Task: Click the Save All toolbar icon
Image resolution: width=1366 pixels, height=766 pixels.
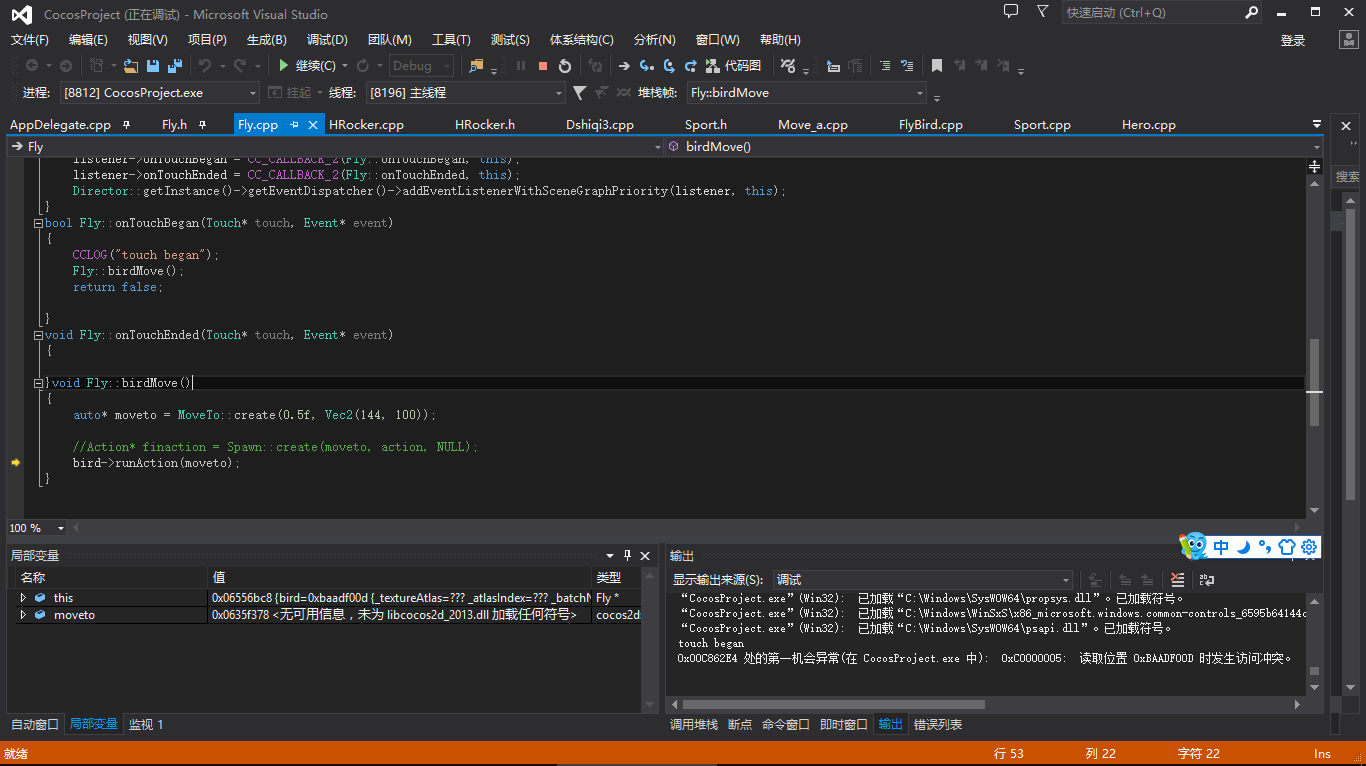Action: tap(175, 66)
